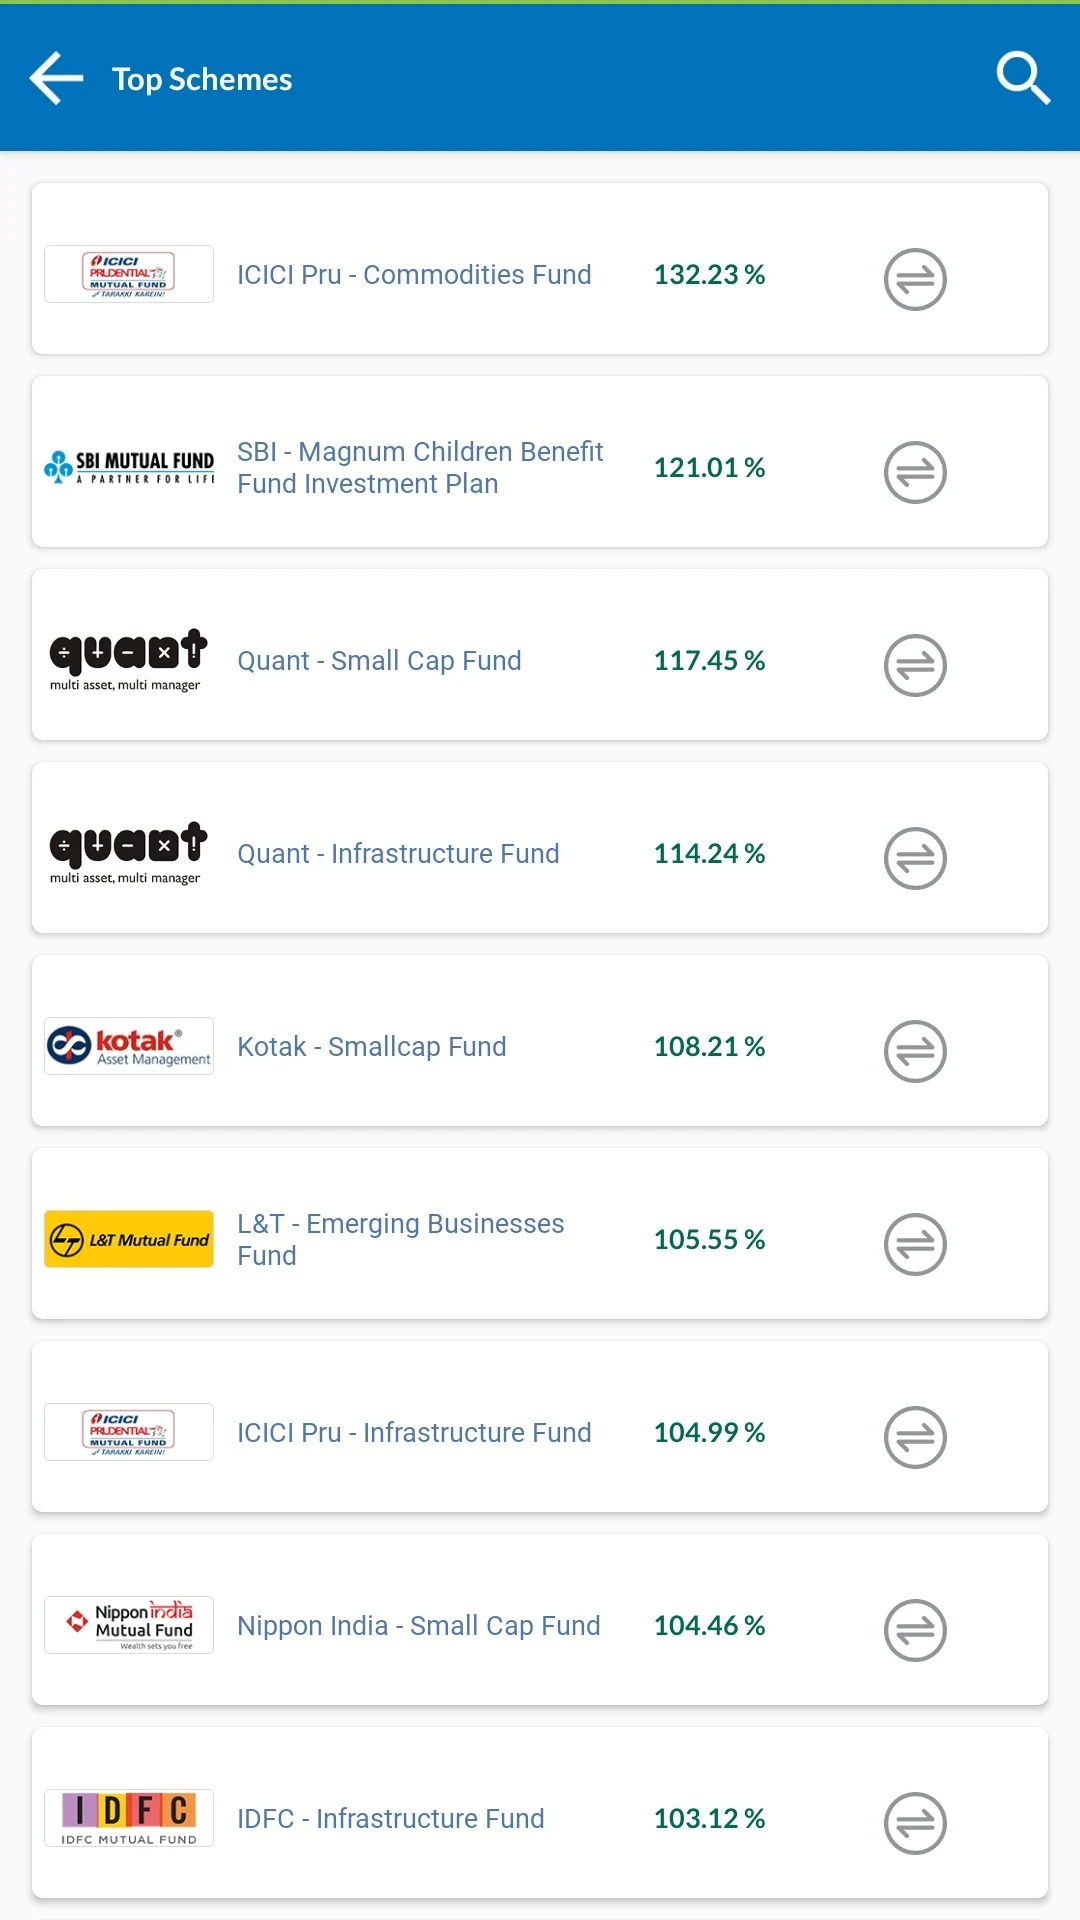Viewport: 1080px width, 1920px height.
Task: Tap compare icon for SBI Magnum Children Benefit
Action: (x=915, y=472)
